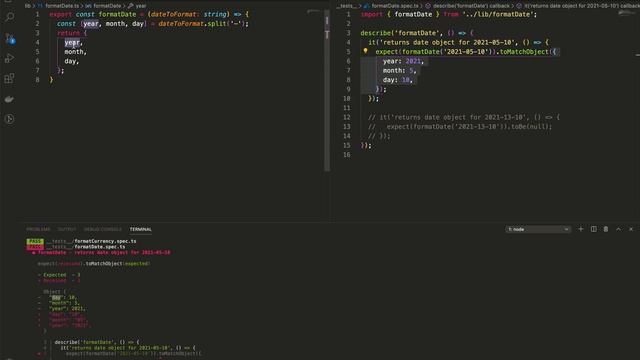The height and width of the screenshot is (360, 640).
Task: Click 'formatDate.spec.ts' in right breadcrumb
Action: (x=395, y=6)
